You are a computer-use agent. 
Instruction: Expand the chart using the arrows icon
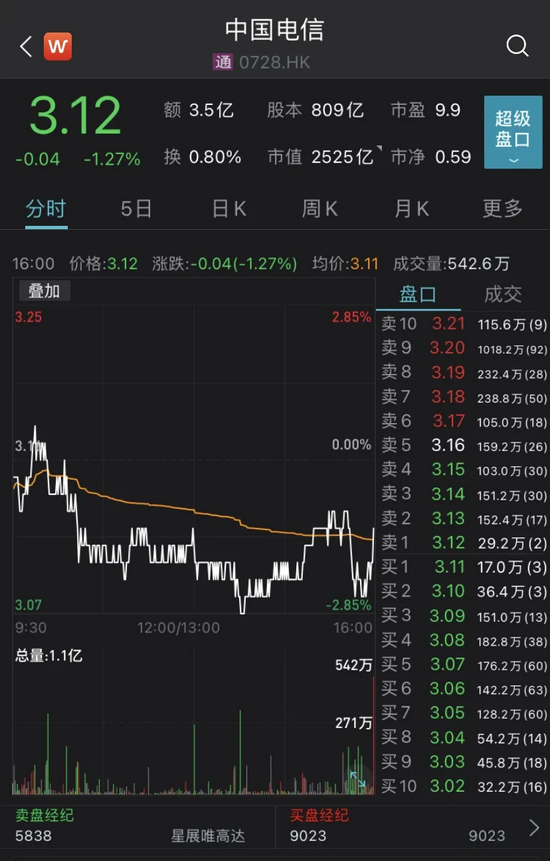[x=358, y=779]
